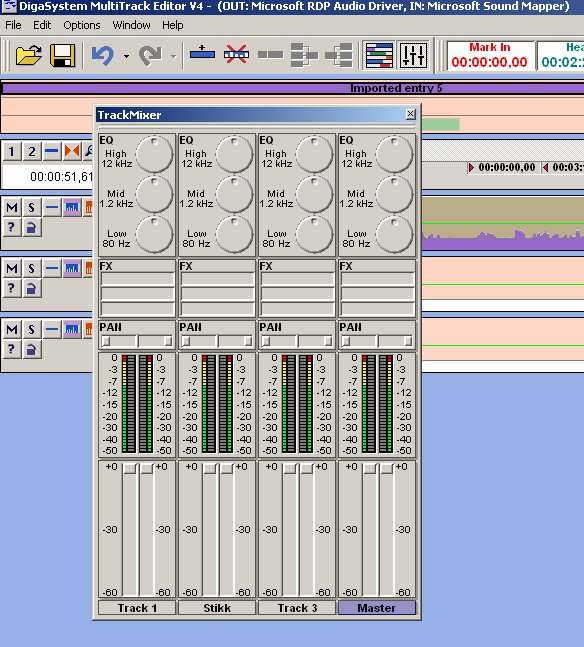Mute the first track with M
Viewport: 584px width, 647px height.
12,207
